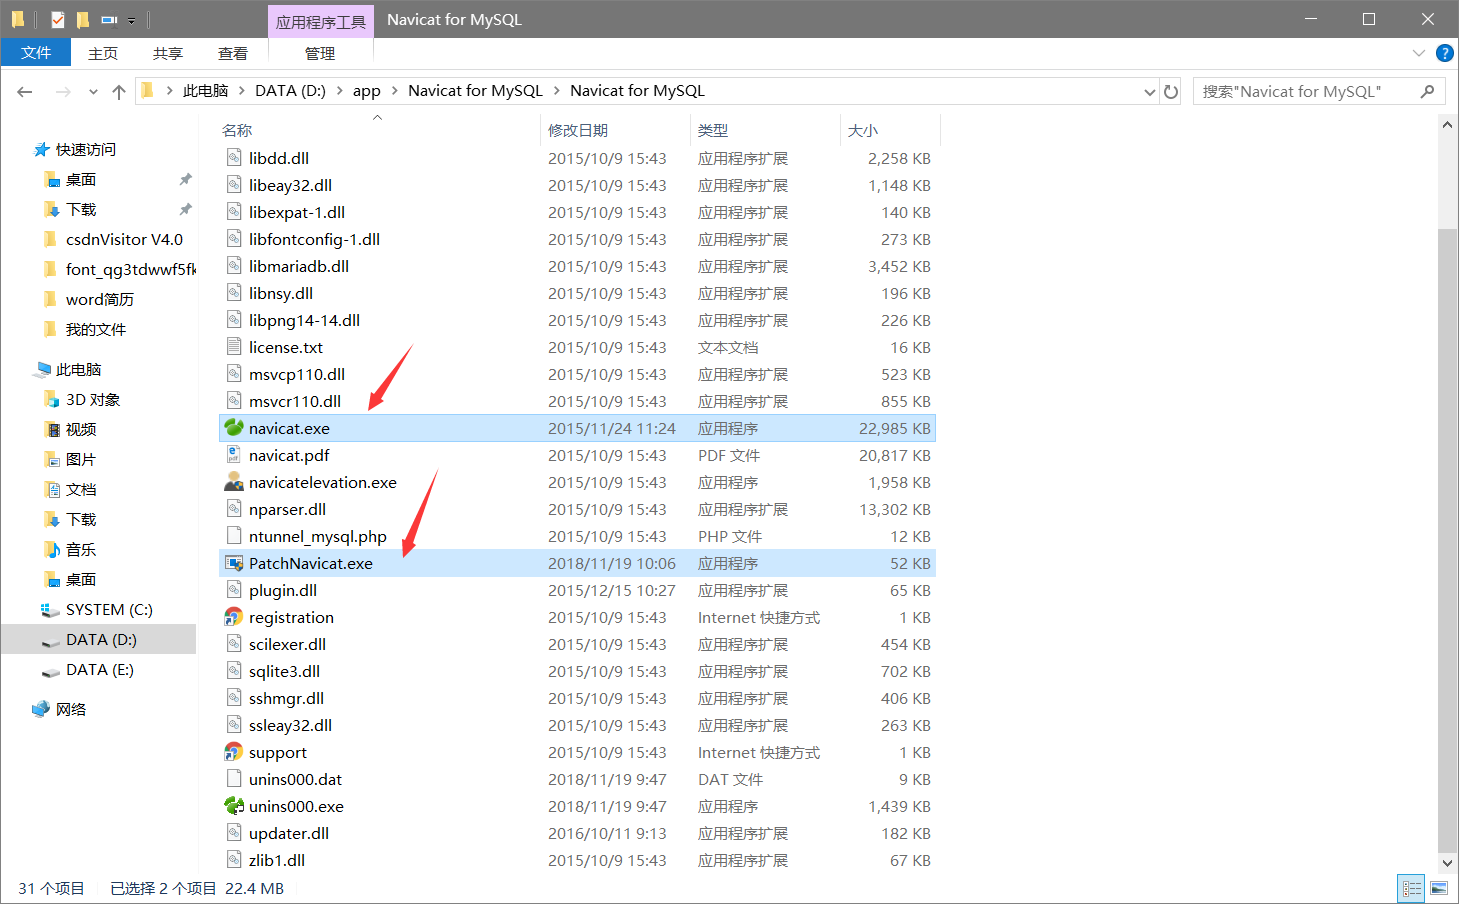Select 此电脑 in navigation pane
The image size is (1459, 904).
click(78, 370)
